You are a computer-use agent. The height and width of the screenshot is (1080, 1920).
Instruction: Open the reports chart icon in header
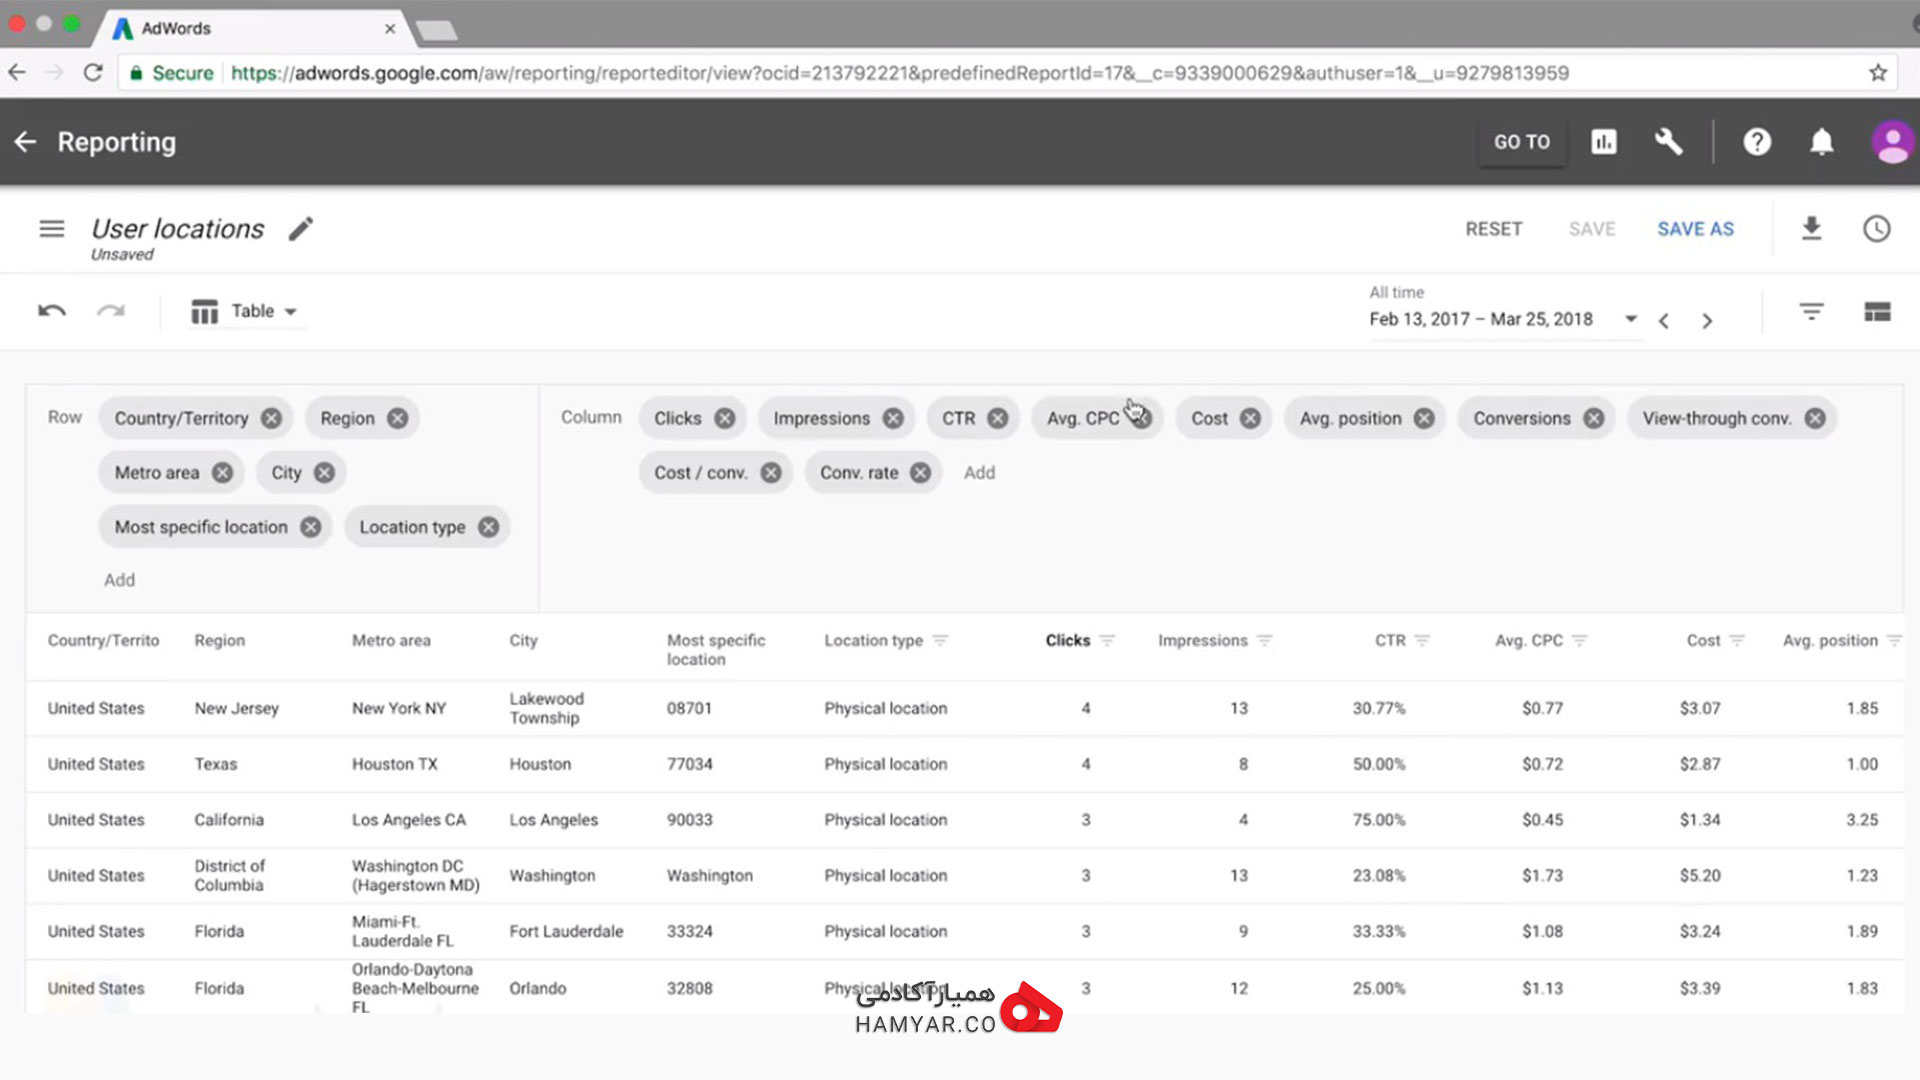pos(1604,142)
